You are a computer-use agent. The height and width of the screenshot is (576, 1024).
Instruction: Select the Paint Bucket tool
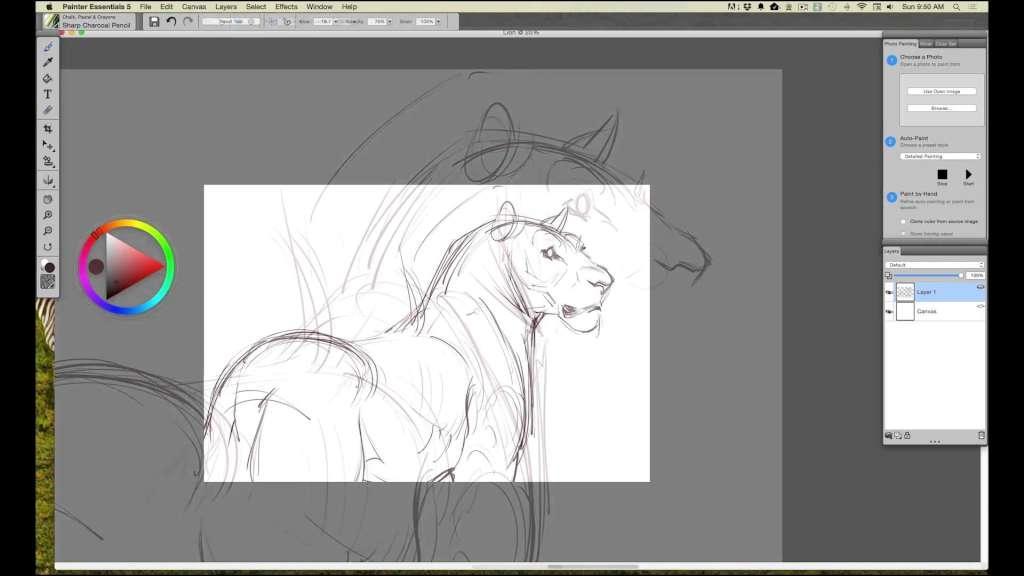click(47, 78)
